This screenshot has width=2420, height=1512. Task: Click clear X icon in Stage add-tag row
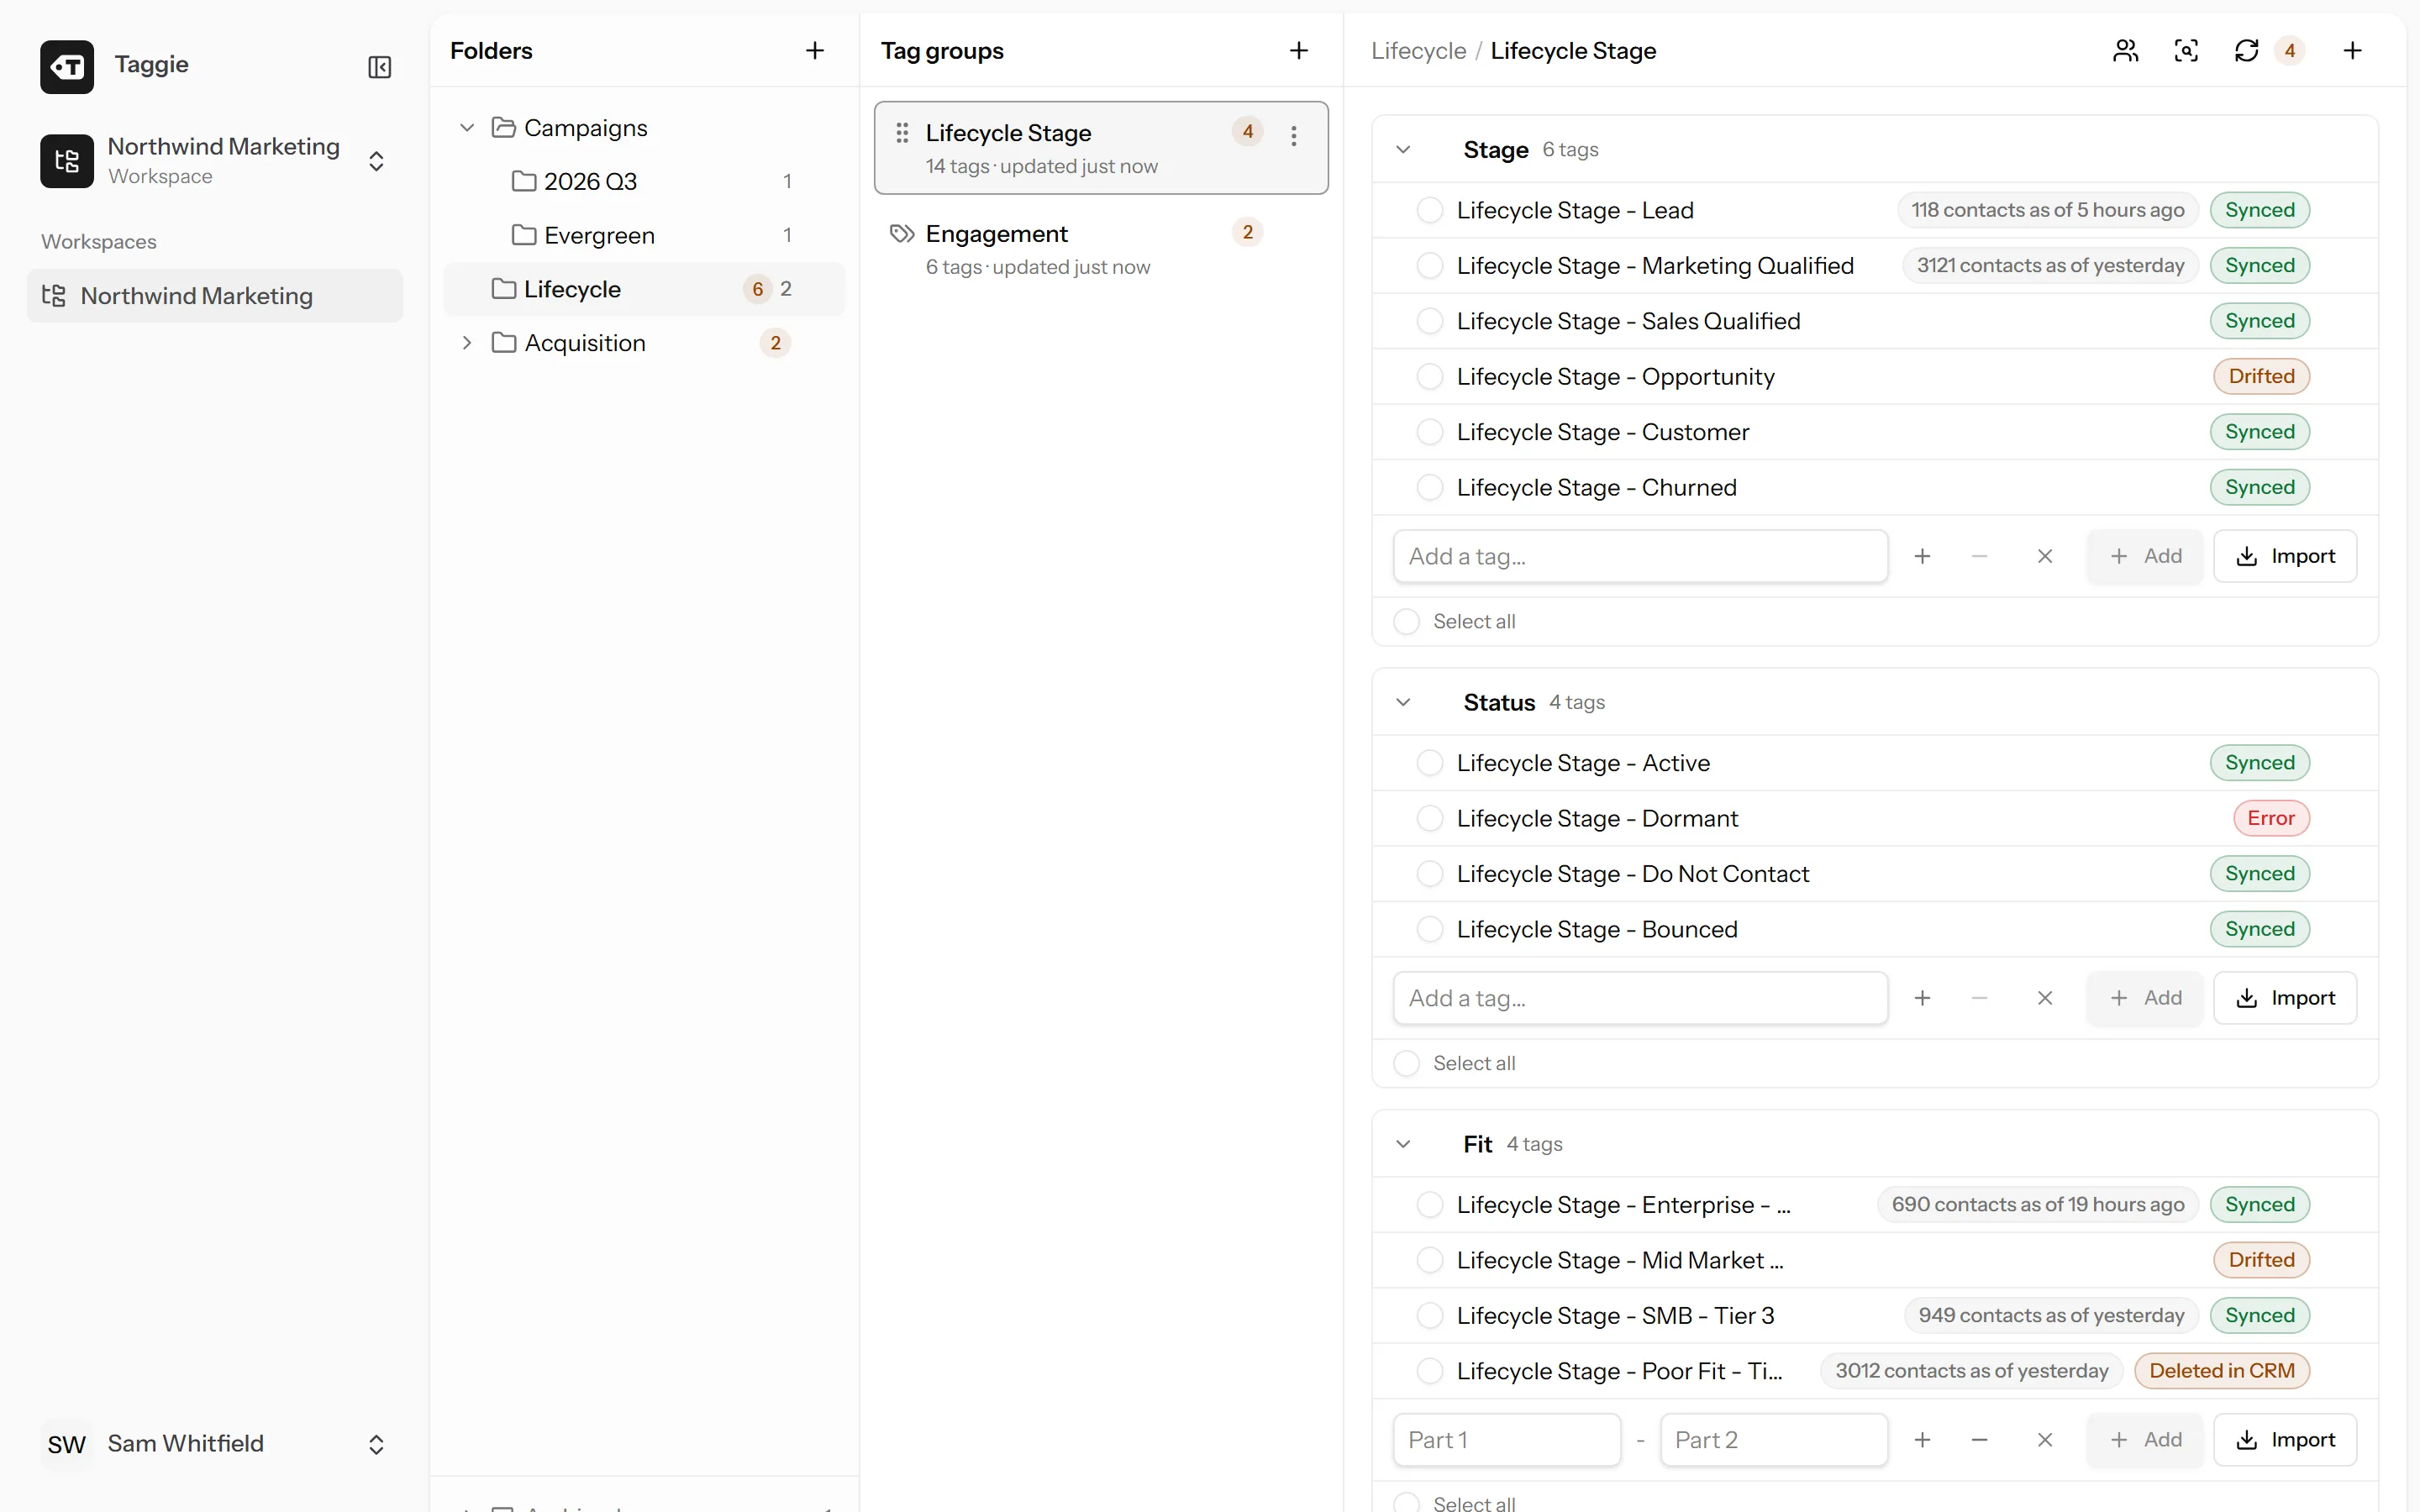click(x=2045, y=556)
